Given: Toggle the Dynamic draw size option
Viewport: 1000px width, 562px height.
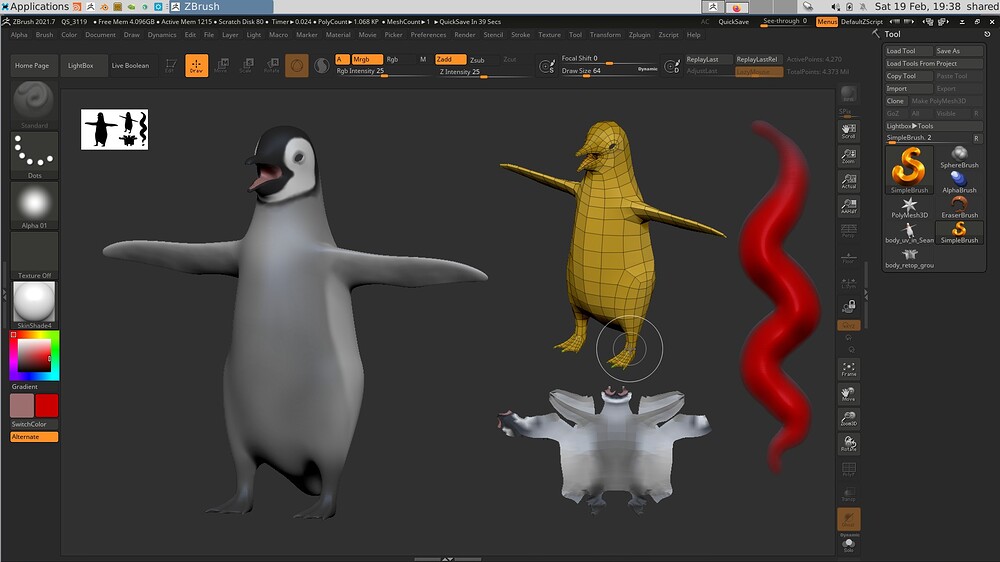Looking at the screenshot, I should tap(647, 69).
